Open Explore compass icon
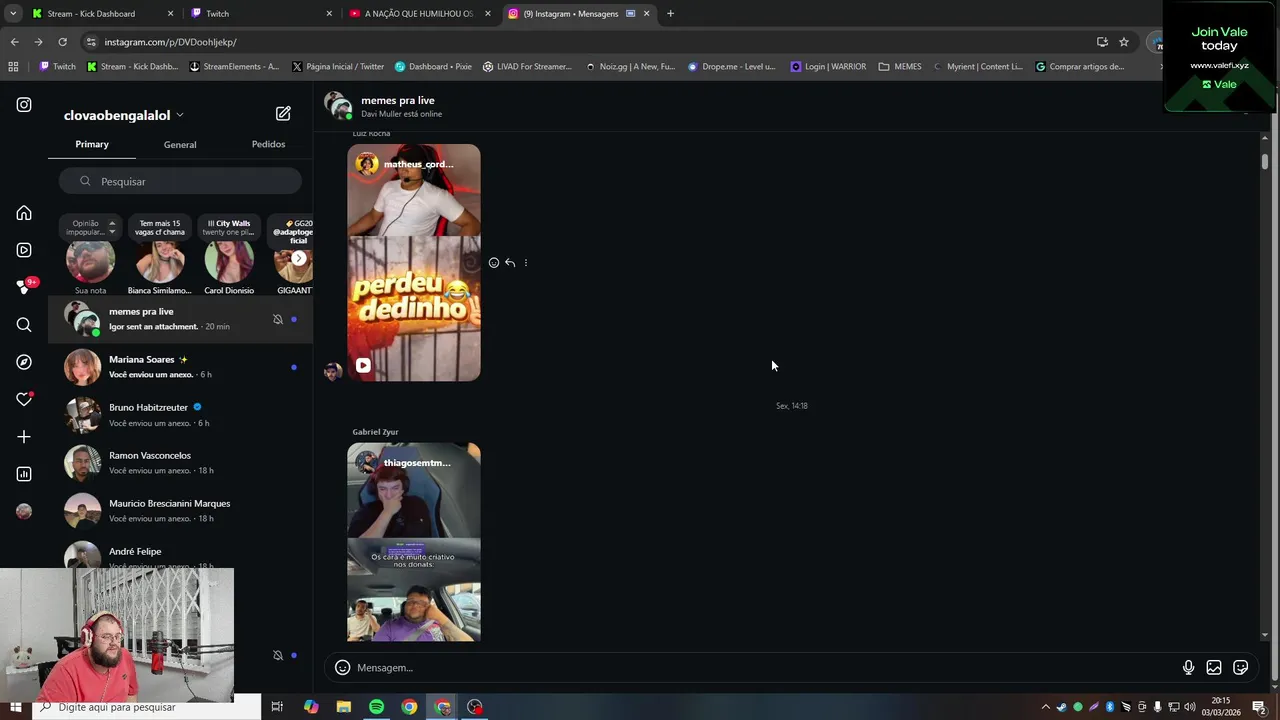Viewport: 1280px width, 720px height. (24, 362)
